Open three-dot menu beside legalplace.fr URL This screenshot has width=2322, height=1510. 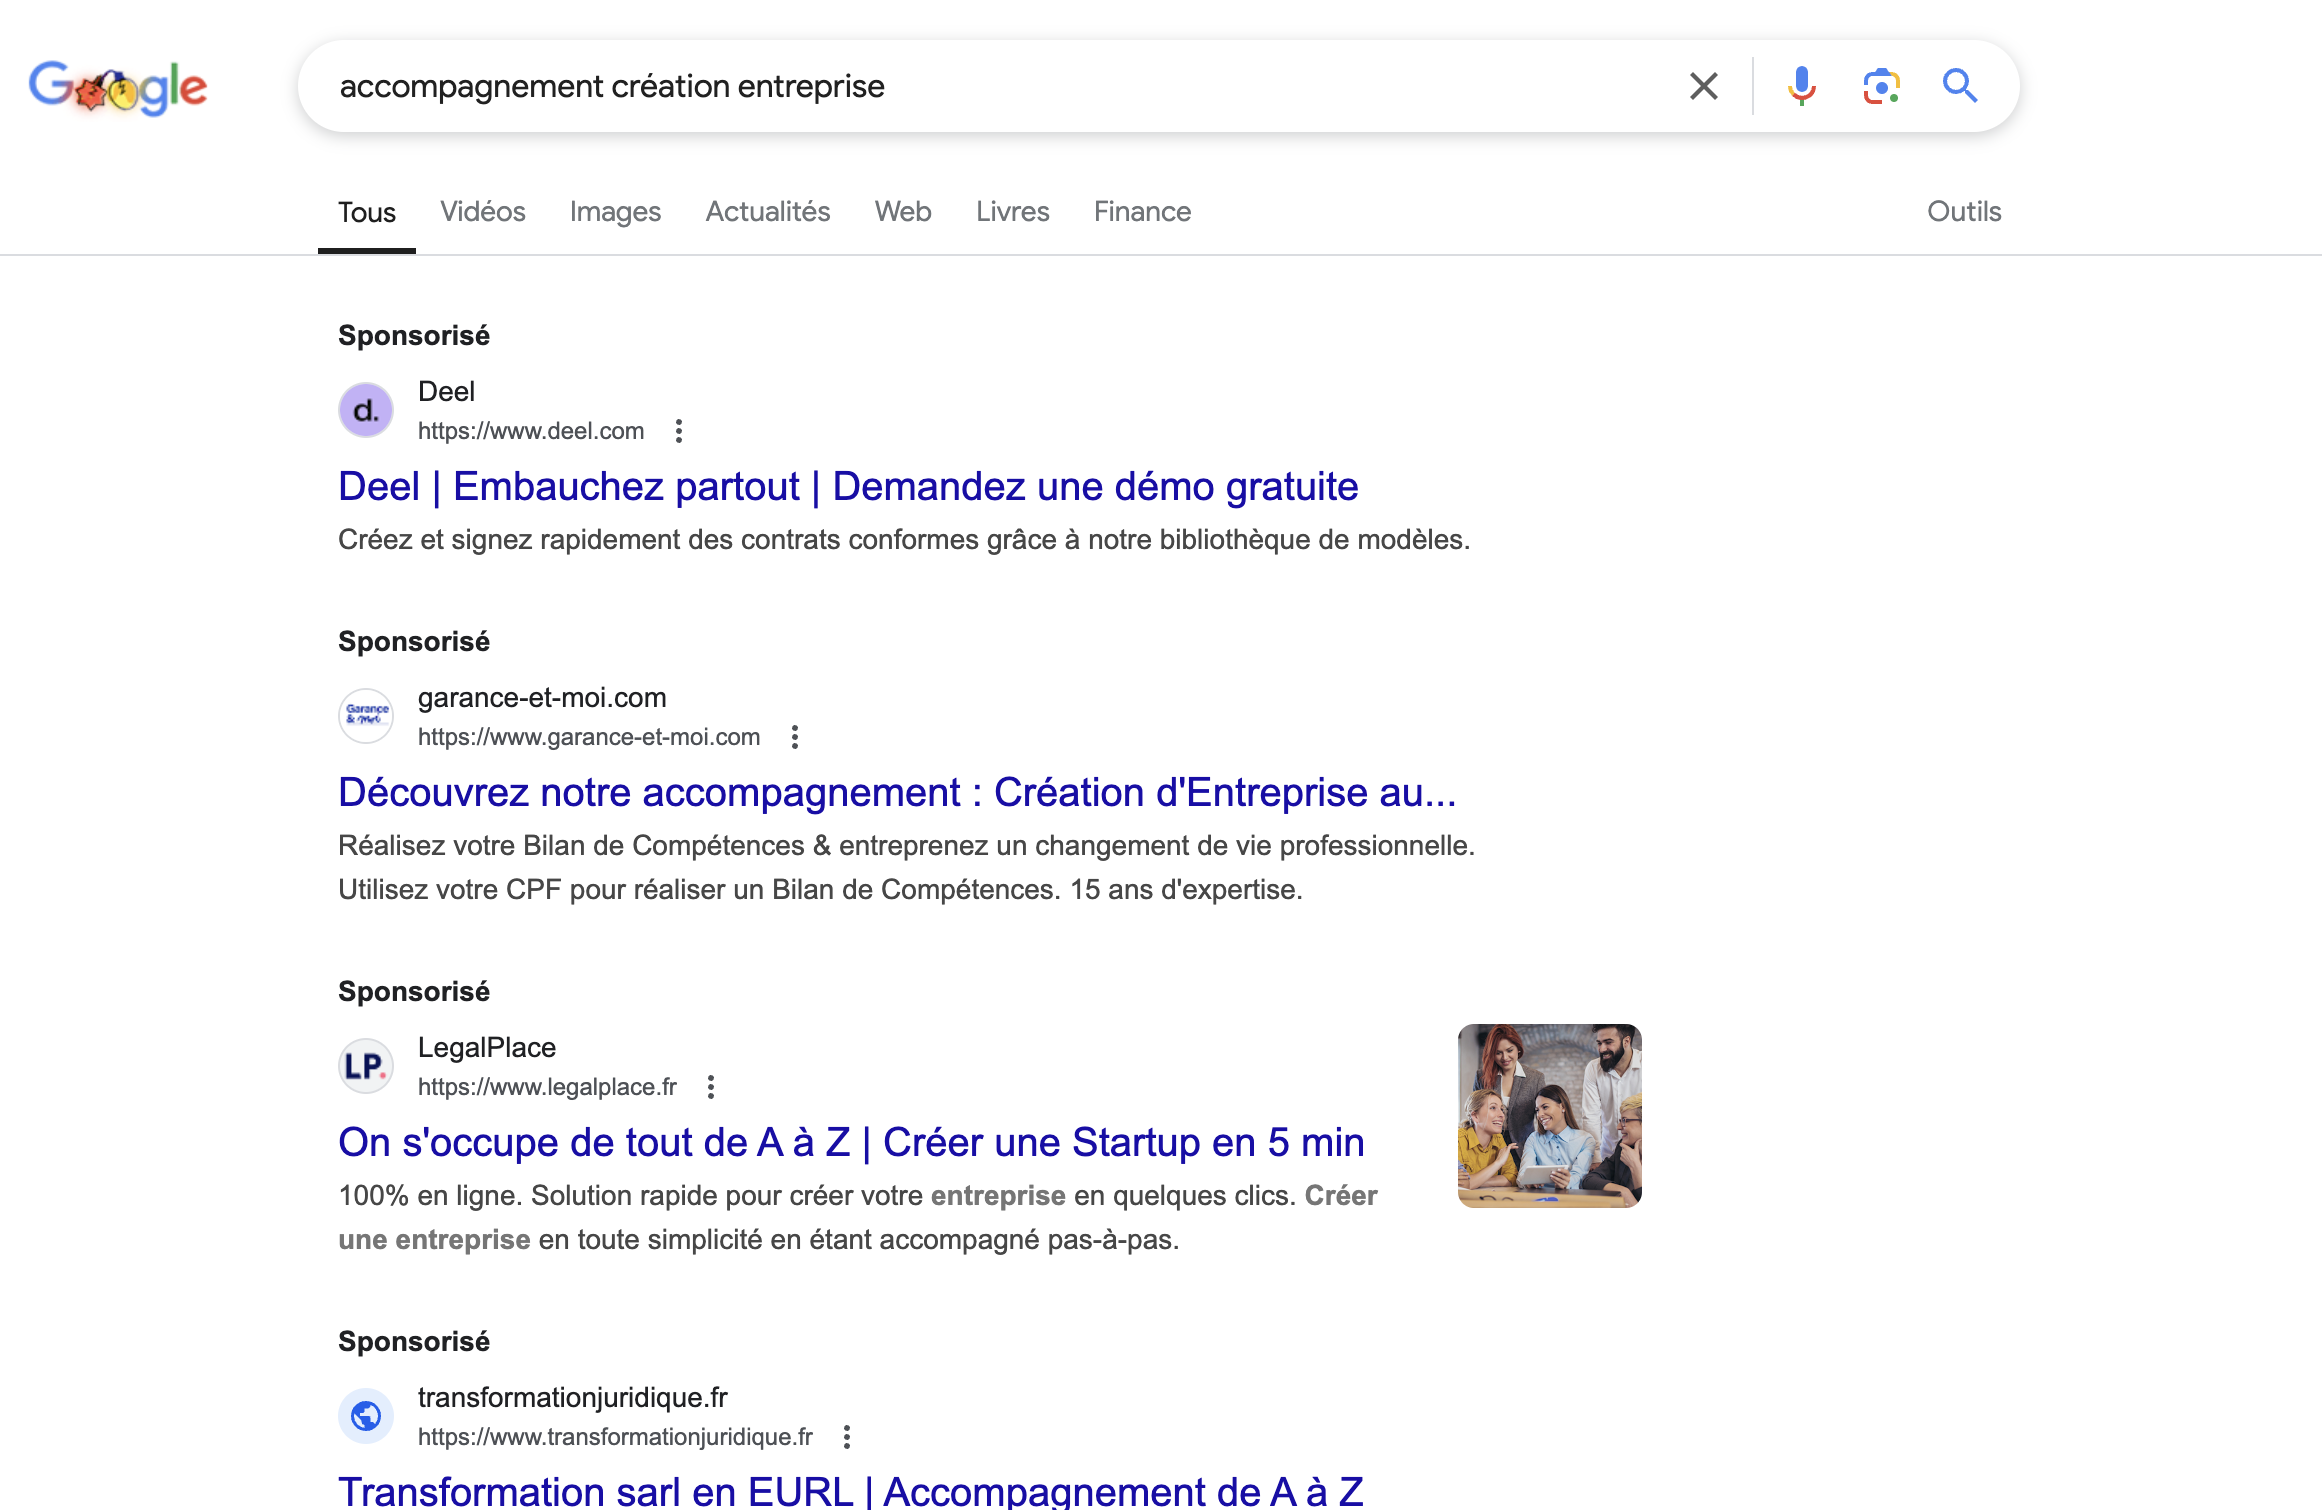[711, 1087]
